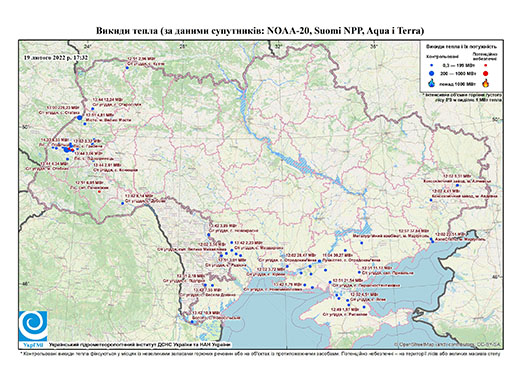This screenshot has width=520, height=368.
Task: Click the Український гідрометеорологічний інститут caption
Action: [x=140, y=344]
